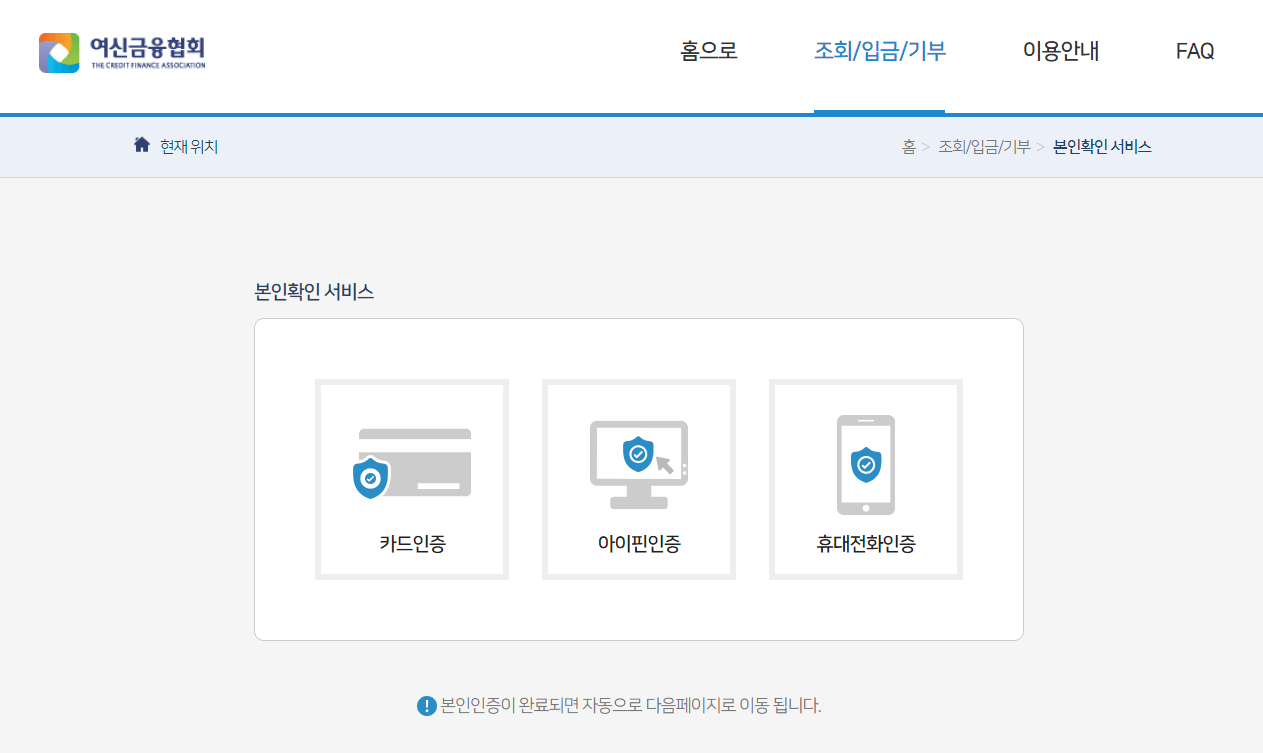Click the 홈 breadcrumb link
This screenshot has height=753, width=1263.
click(909, 145)
